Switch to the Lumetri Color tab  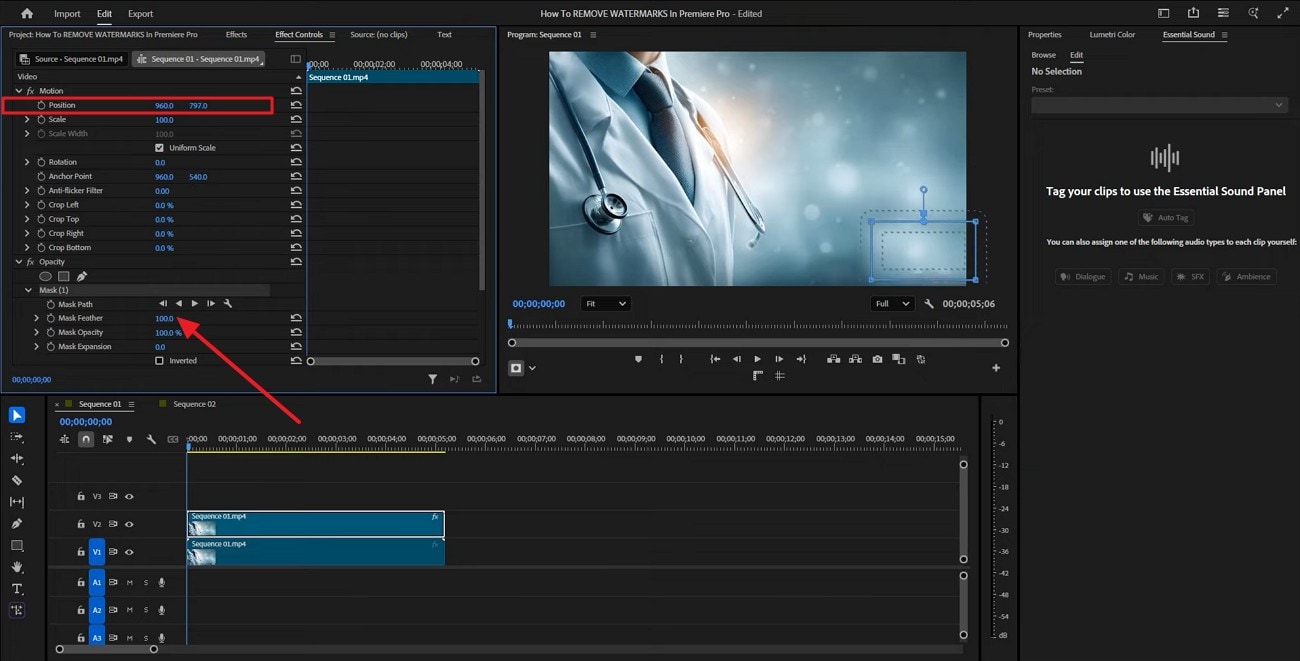pyautogui.click(x=1112, y=35)
